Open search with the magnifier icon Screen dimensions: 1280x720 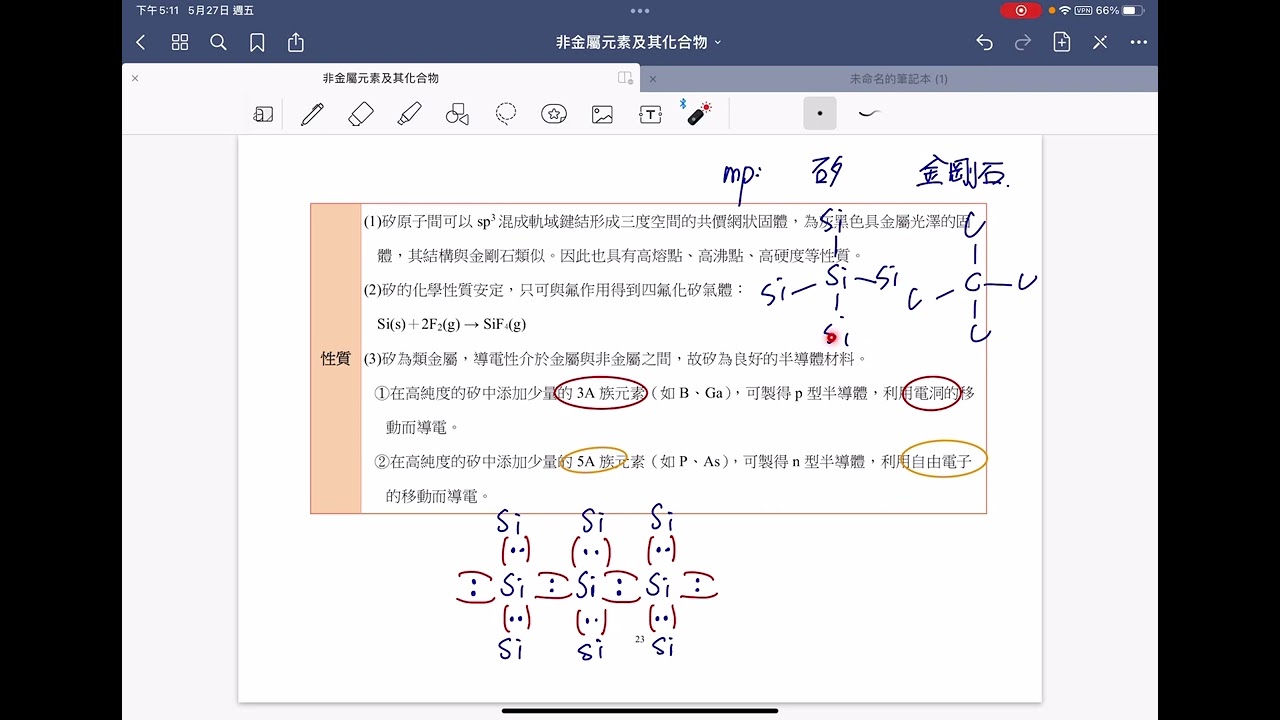tap(218, 42)
